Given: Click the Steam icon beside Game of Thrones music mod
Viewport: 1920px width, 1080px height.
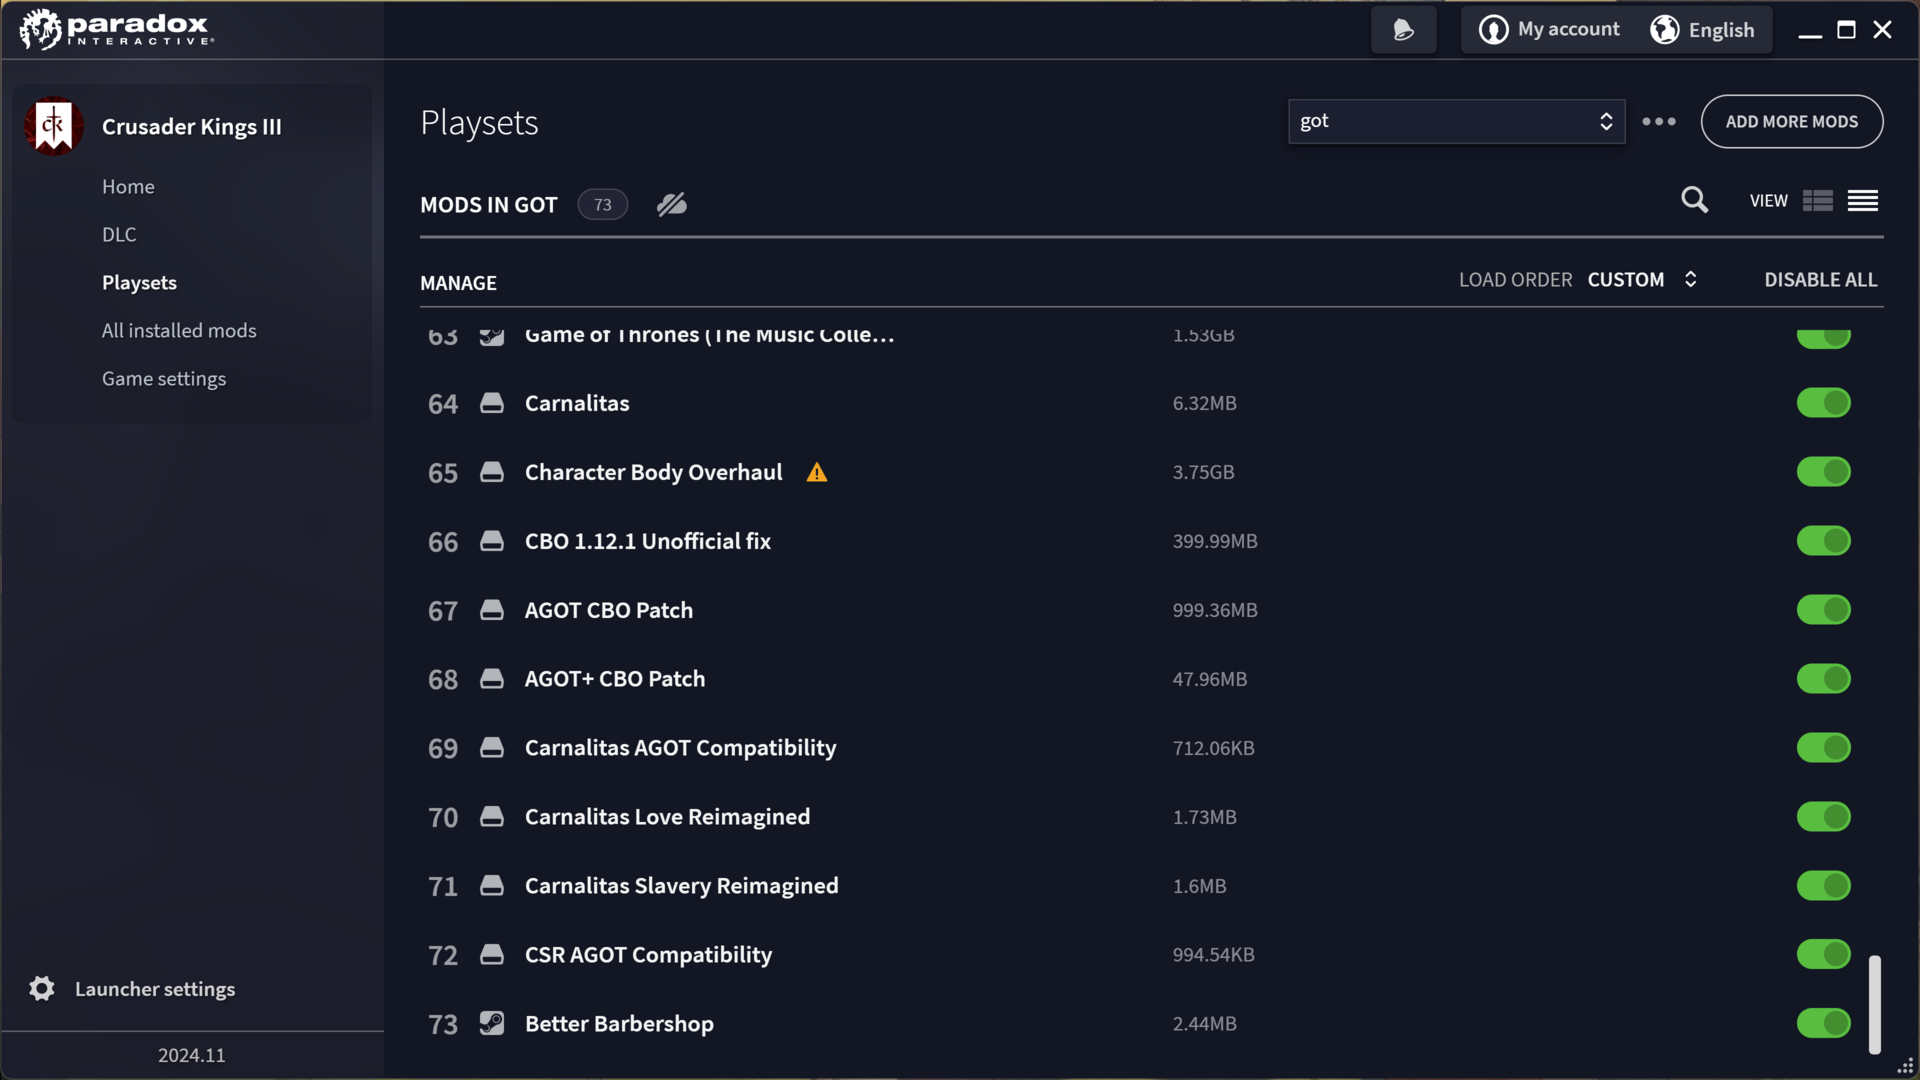Looking at the screenshot, I should pyautogui.click(x=491, y=336).
